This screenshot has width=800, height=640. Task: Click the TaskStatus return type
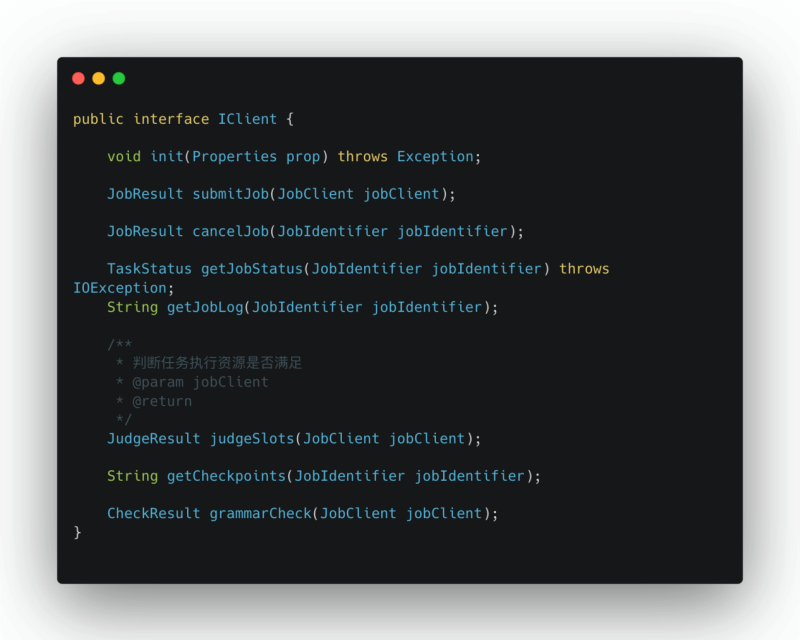tap(149, 268)
